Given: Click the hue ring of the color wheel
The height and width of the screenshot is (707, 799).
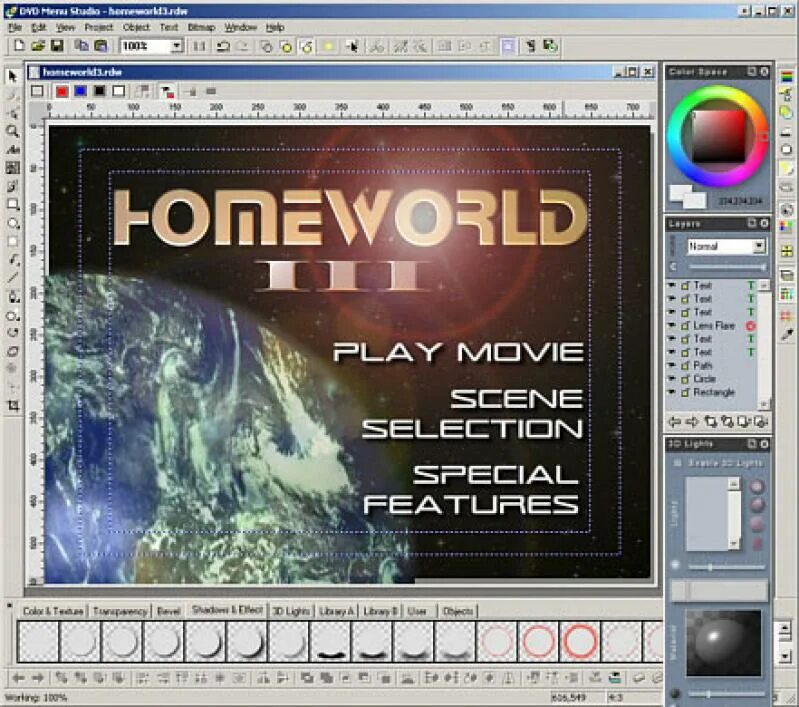Looking at the screenshot, I should coord(718,93).
